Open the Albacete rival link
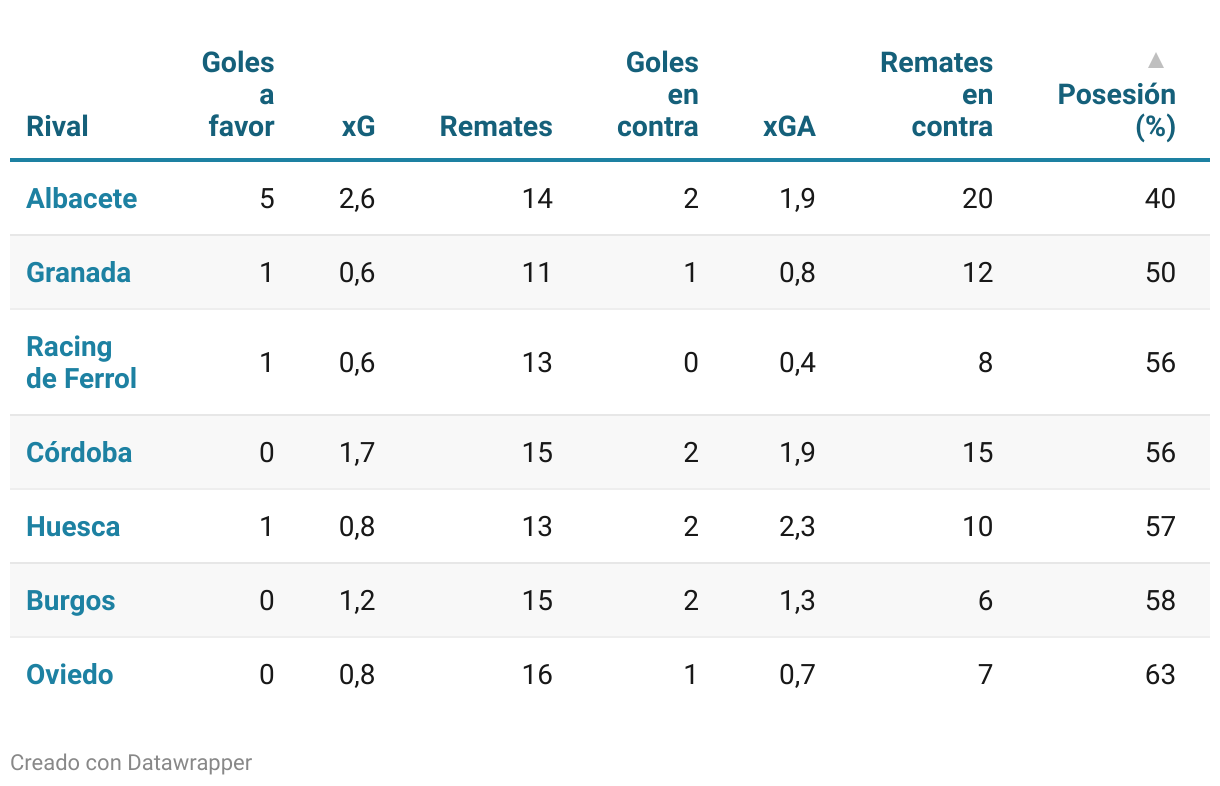 [82, 198]
